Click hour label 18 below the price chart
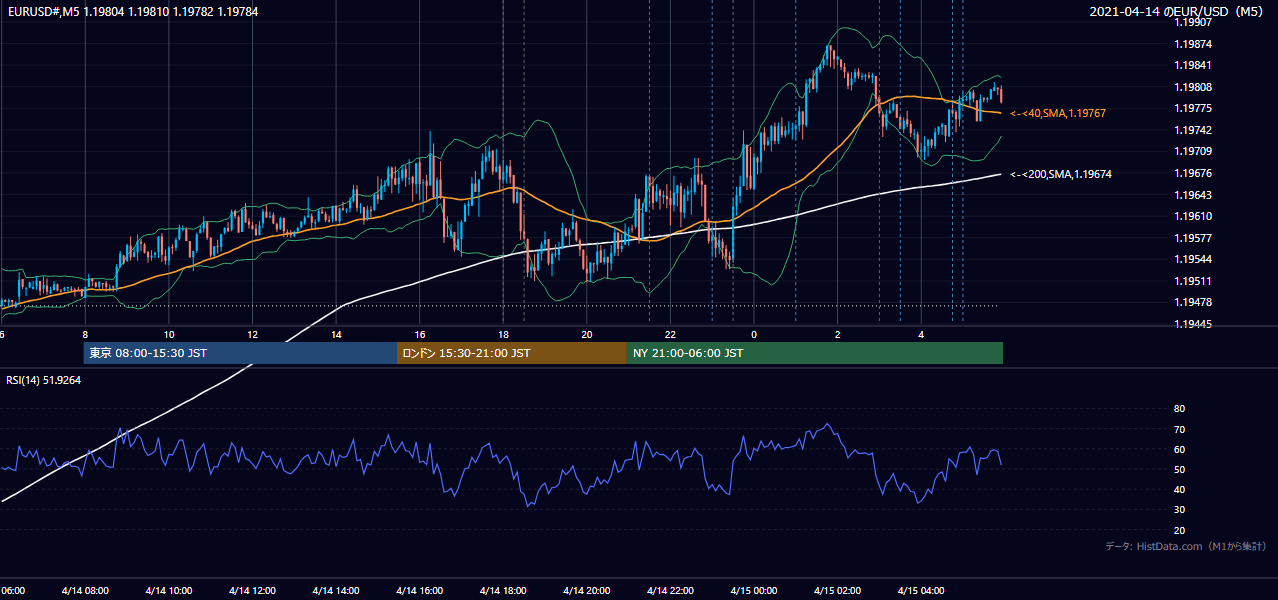Viewport: 1278px width, 600px height. (503, 334)
